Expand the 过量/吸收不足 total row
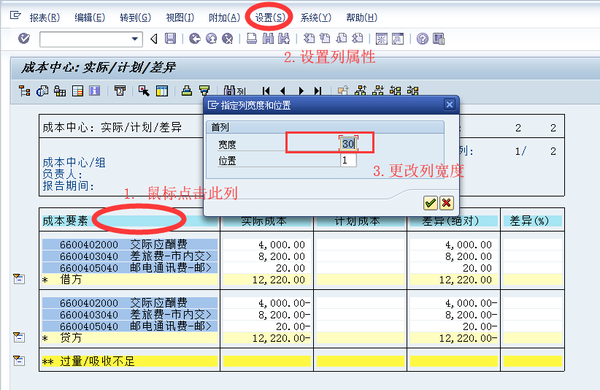This screenshot has height=390, width=600. [x=18, y=361]
